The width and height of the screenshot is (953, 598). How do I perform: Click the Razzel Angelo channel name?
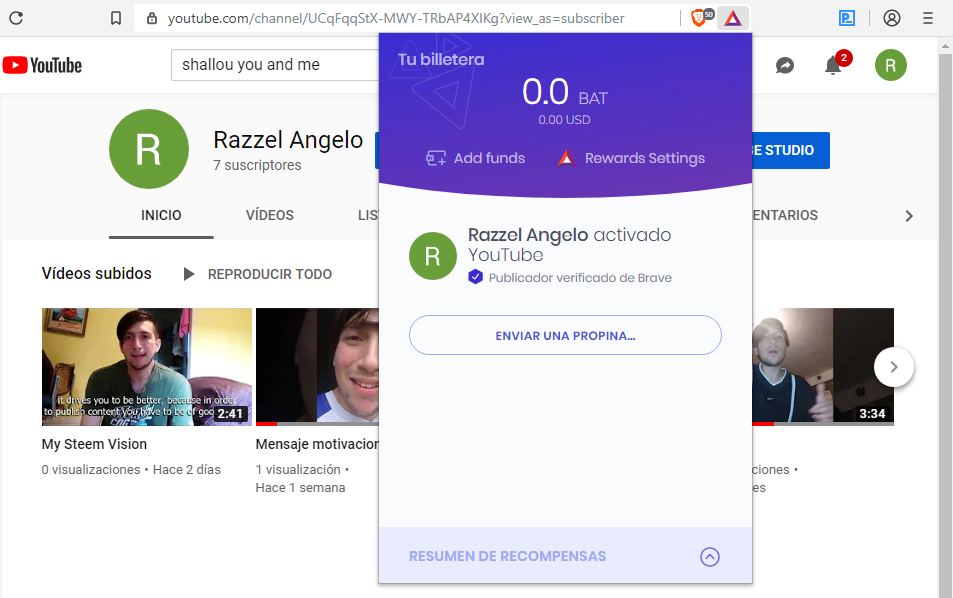[288, 140]
